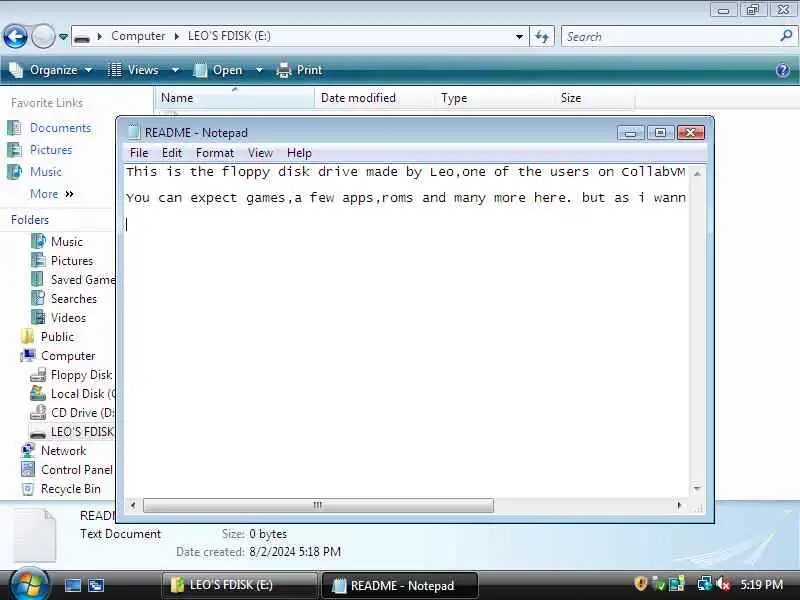This screenshot has height=600, width=800.
Task: Select LEO'S FDISK drive in tree
Action: (x=72, y=432)
